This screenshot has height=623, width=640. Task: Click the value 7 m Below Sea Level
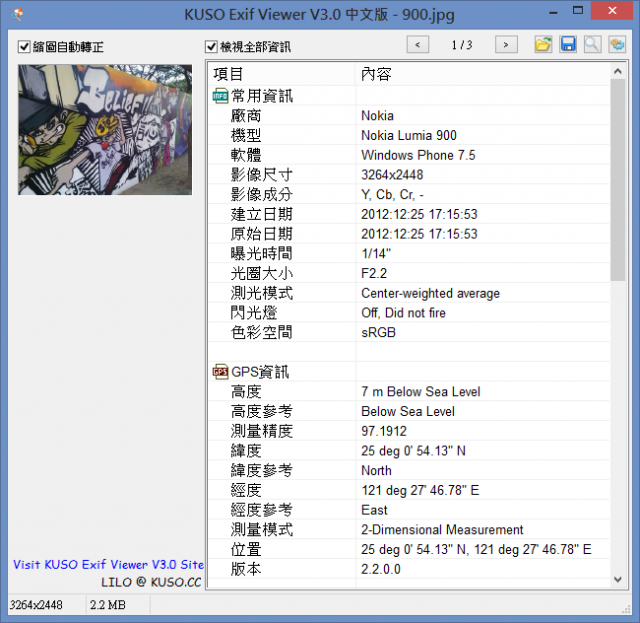point(420,392)
